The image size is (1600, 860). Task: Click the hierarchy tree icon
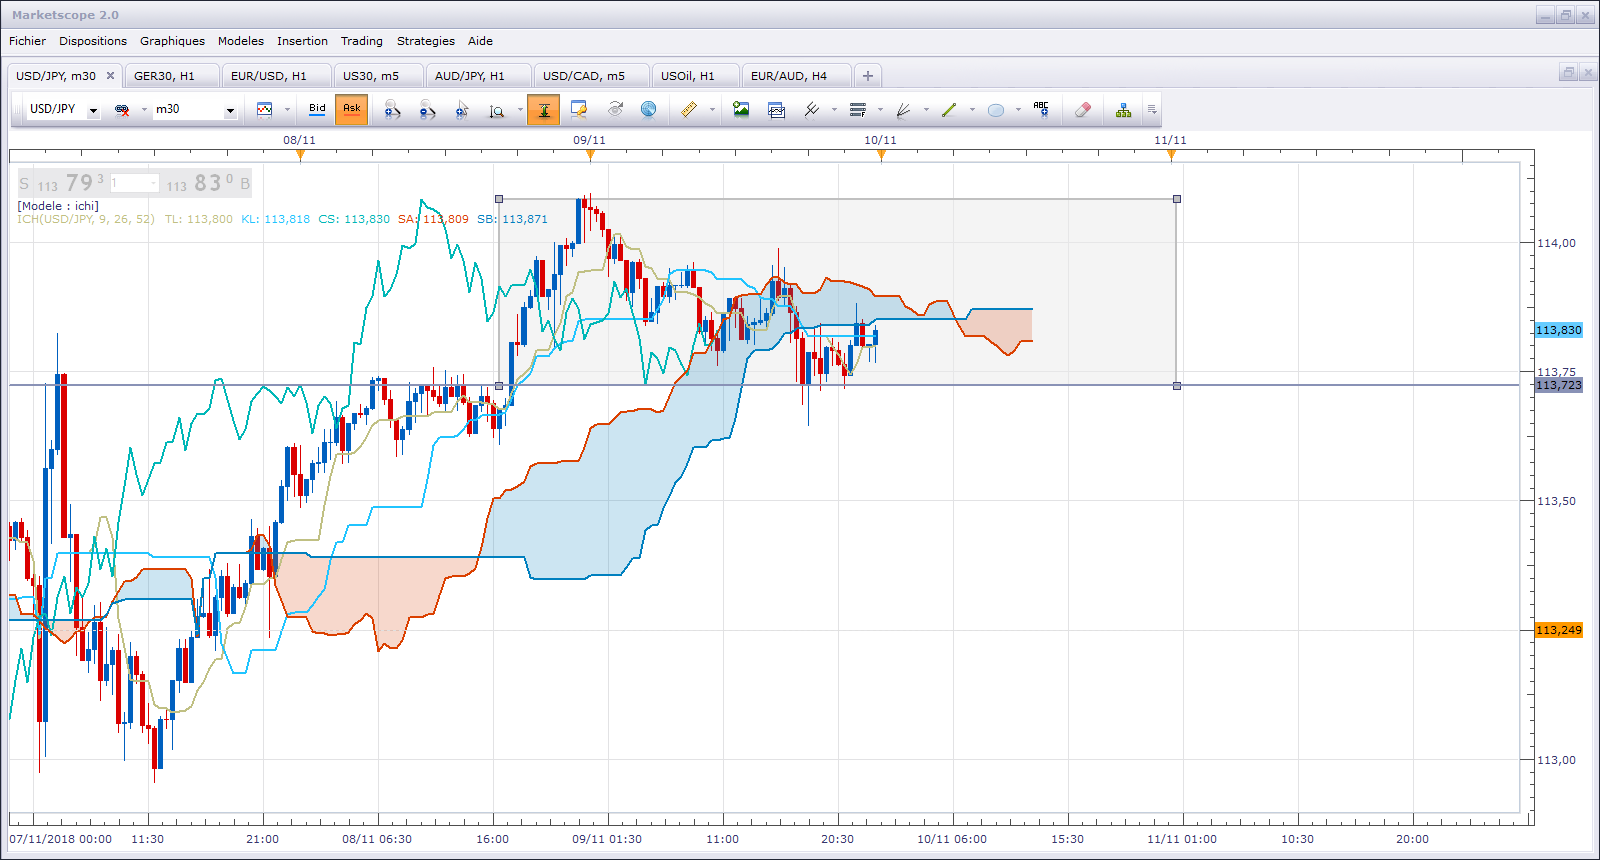1124,110
